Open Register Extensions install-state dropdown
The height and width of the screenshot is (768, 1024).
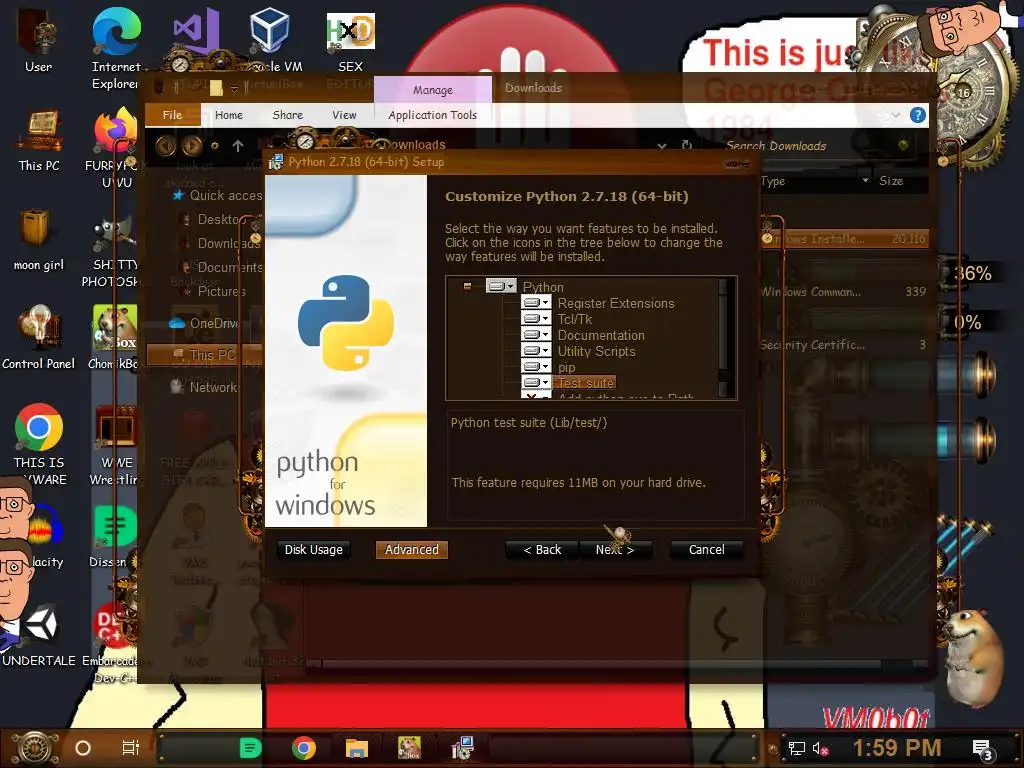[x=536, y=302]
